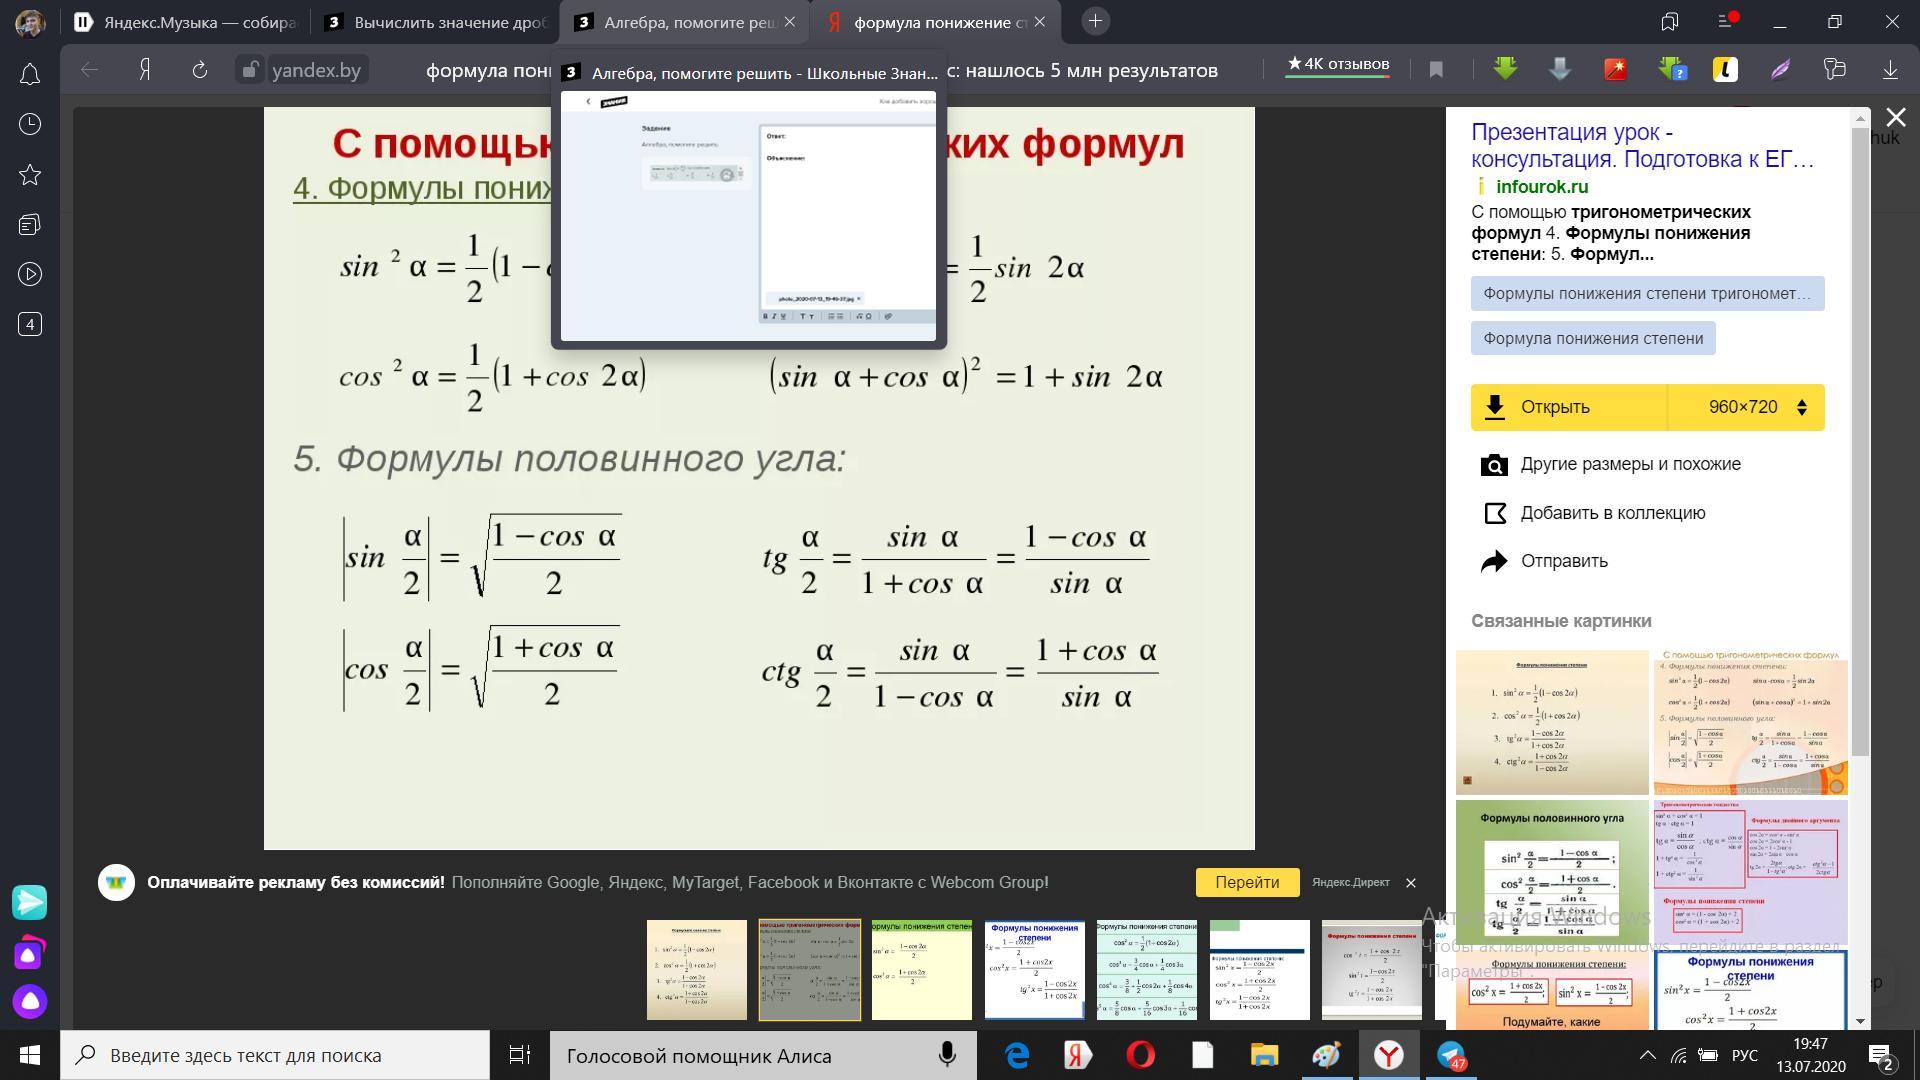
Task: Open Alice assistant purple icon in the sidebar
Action: pyautogui.click(x=30, y=1001)
